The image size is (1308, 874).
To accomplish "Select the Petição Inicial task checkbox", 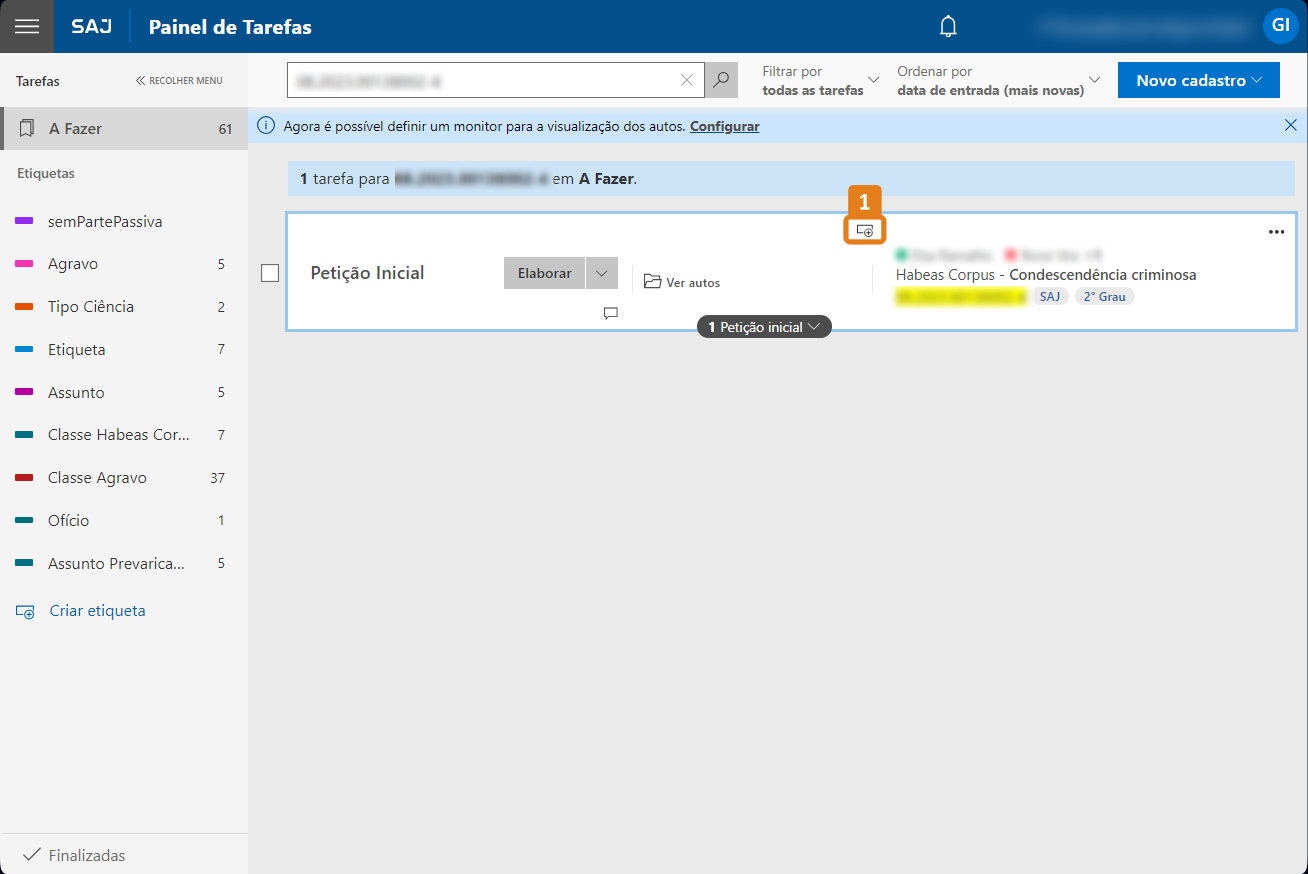I will tap(270, 273).
